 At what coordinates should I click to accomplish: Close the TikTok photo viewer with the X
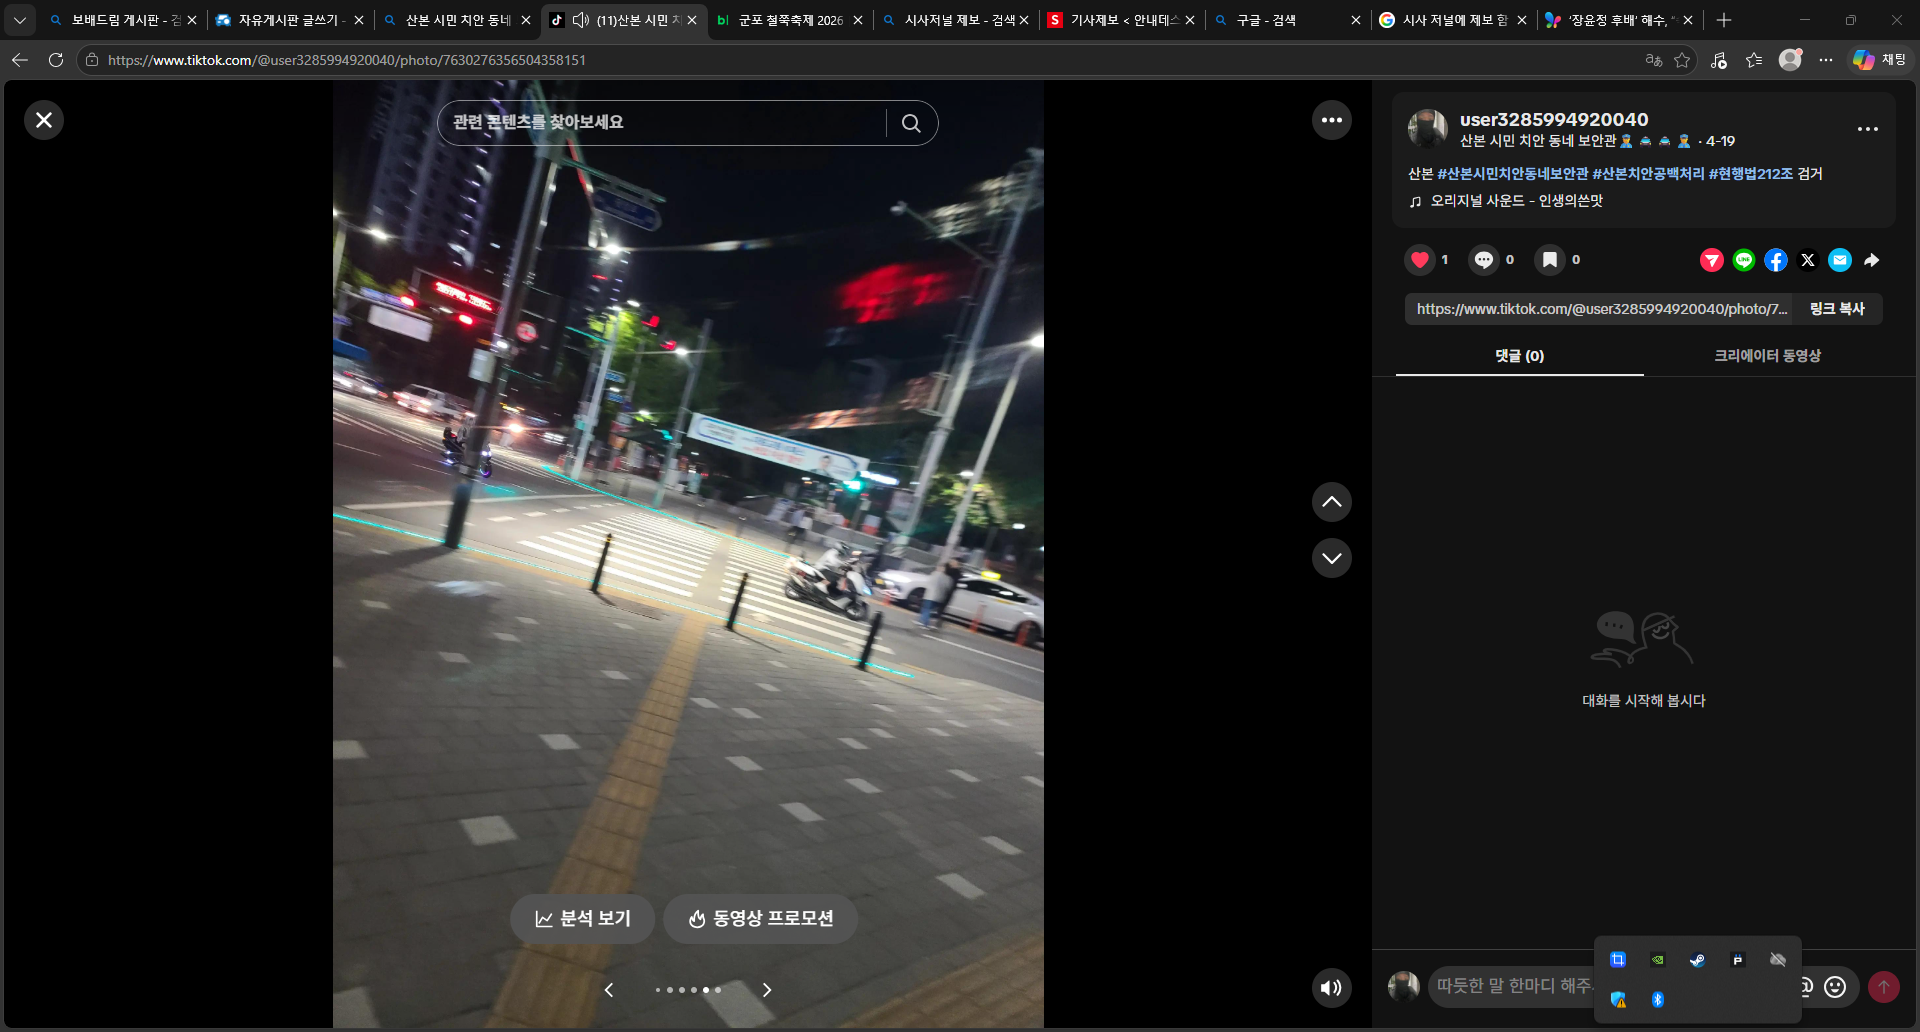(44, 120)
